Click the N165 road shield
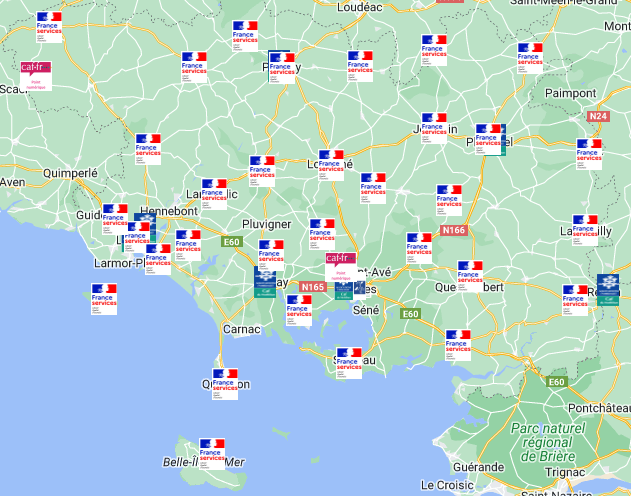 pos(313,287)
